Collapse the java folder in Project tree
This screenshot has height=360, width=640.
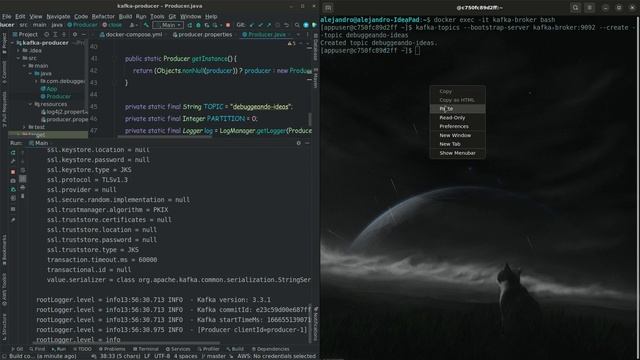click(x=30, y=73)
